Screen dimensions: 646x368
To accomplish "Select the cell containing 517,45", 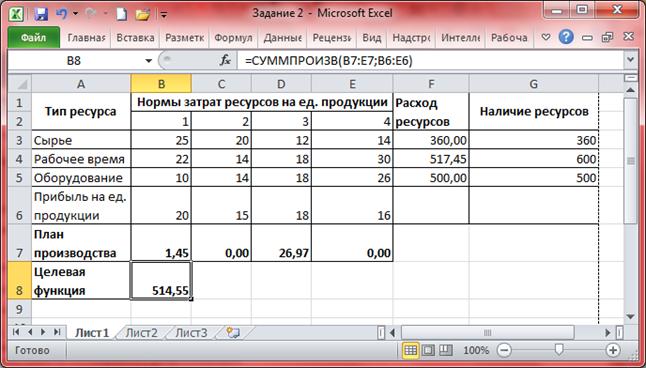I will coord(431,159).
